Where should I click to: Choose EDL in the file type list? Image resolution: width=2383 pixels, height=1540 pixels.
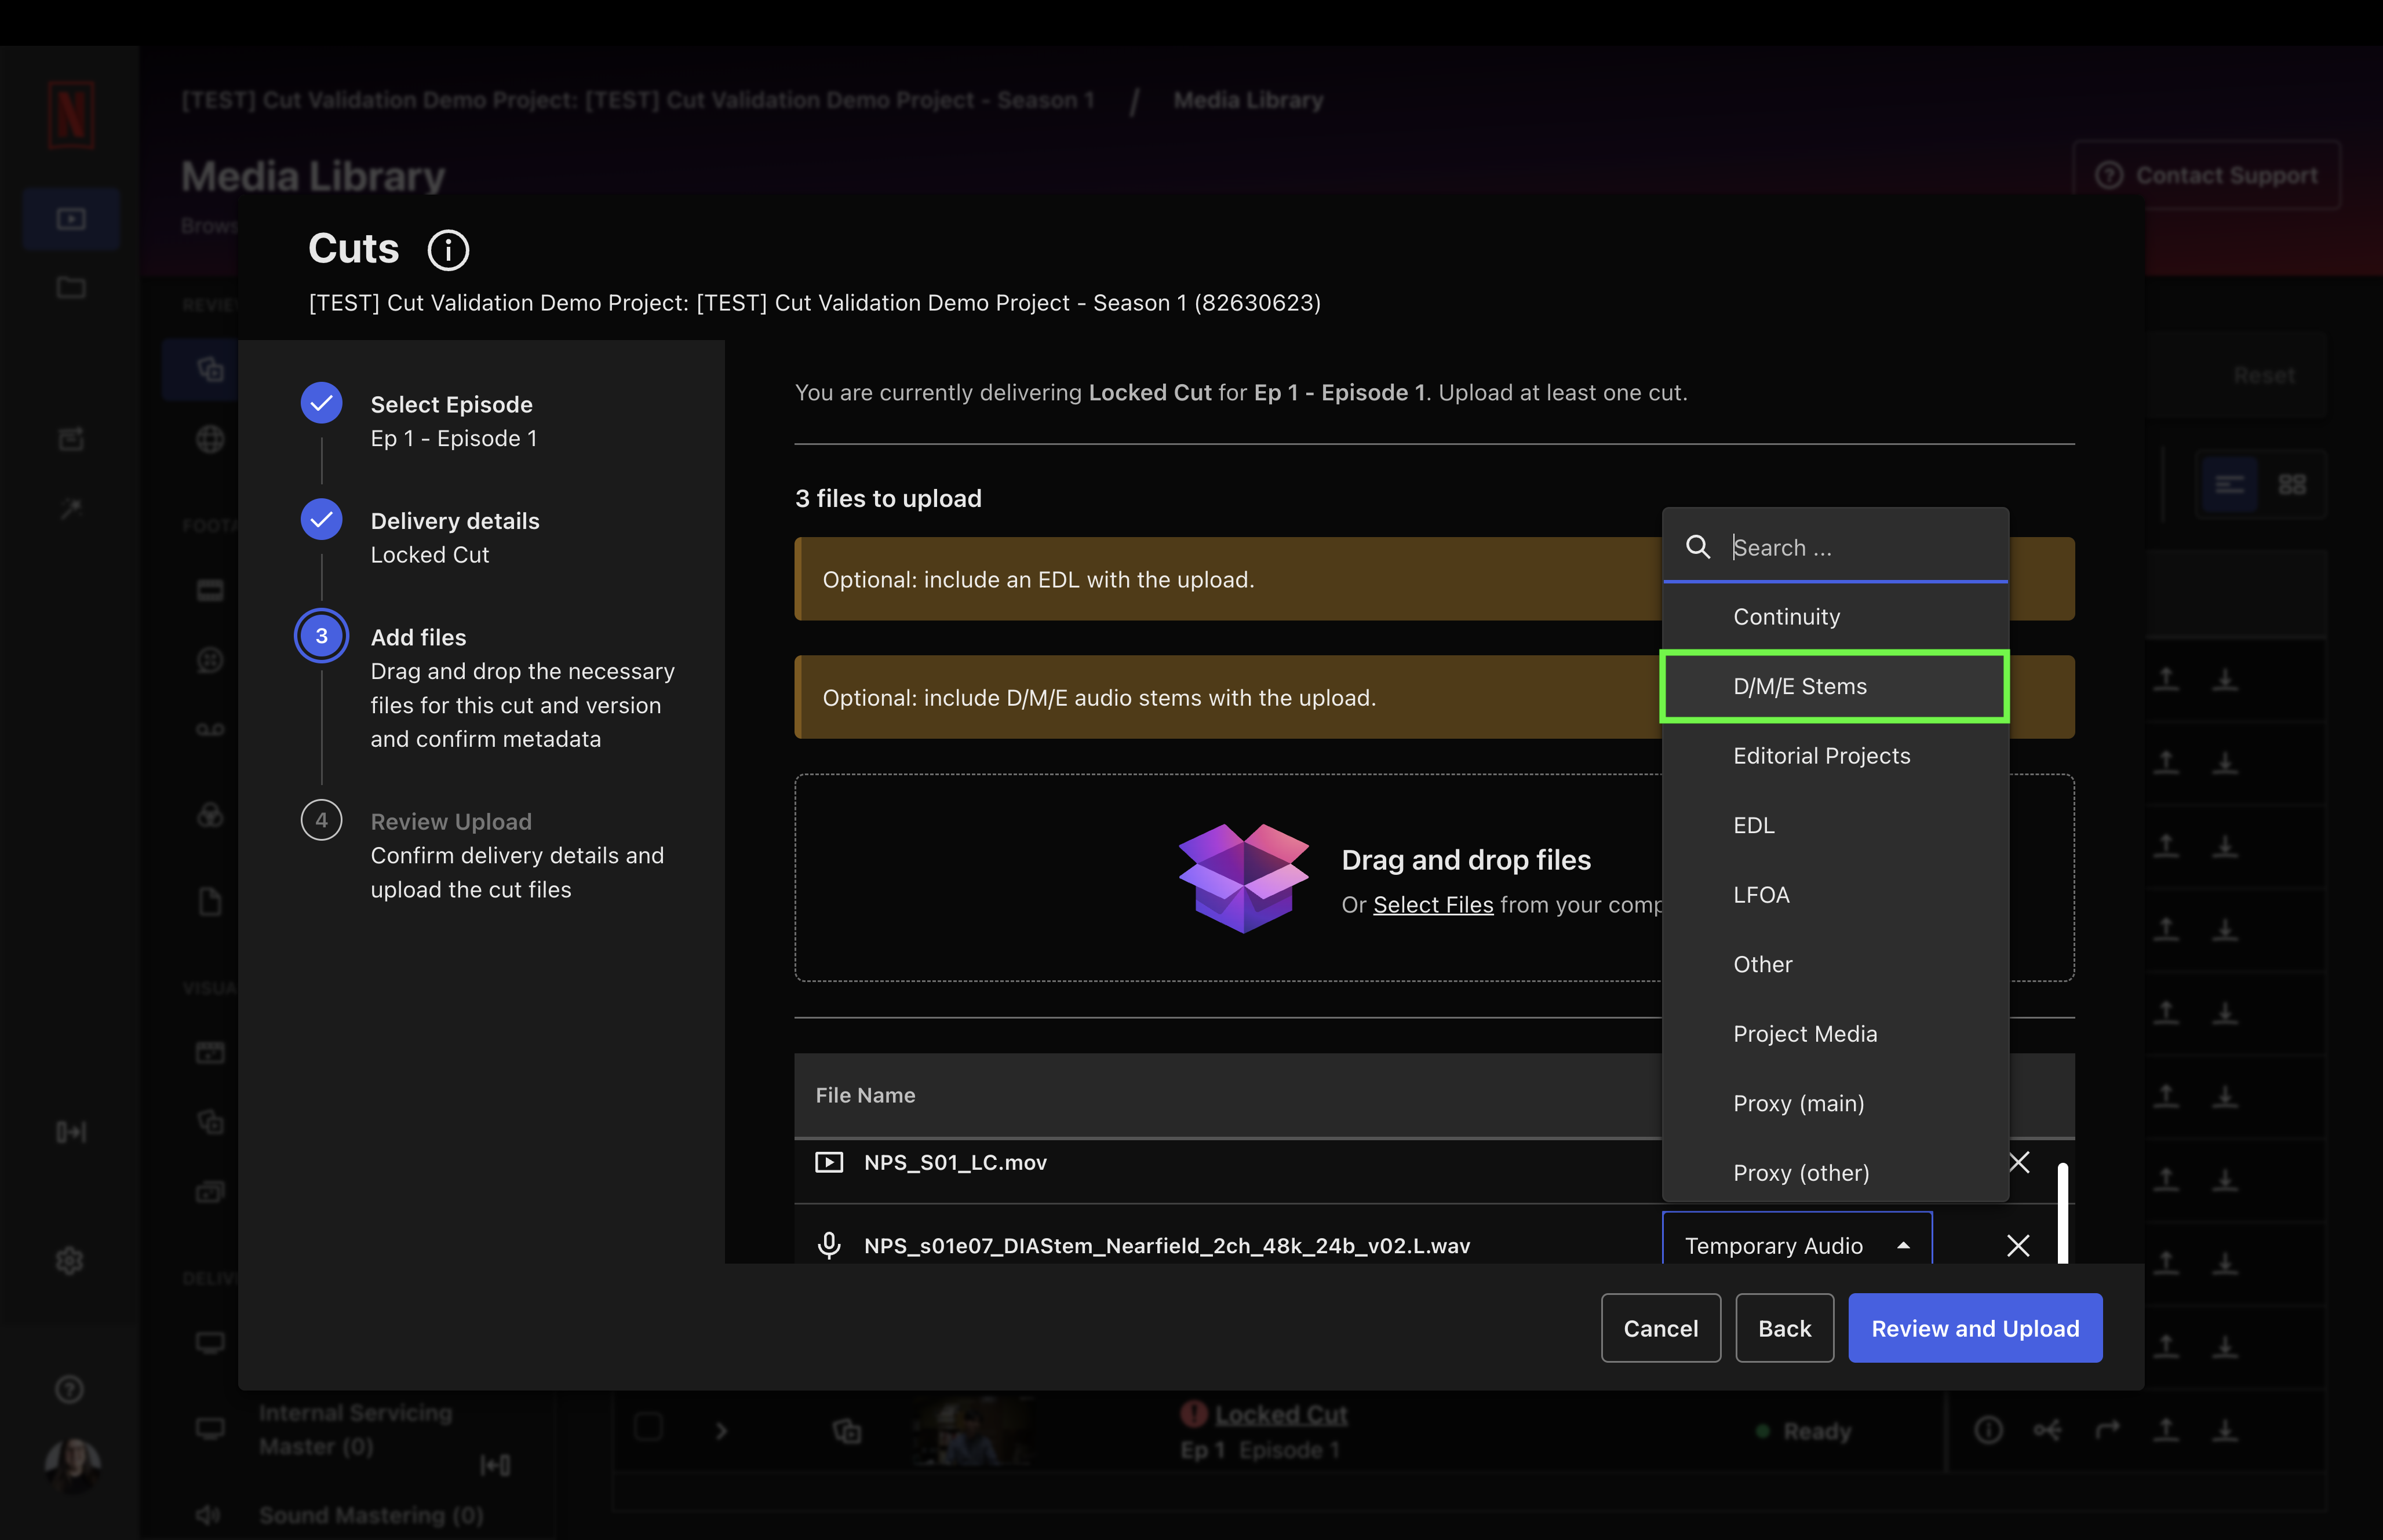click(1754, 825)
